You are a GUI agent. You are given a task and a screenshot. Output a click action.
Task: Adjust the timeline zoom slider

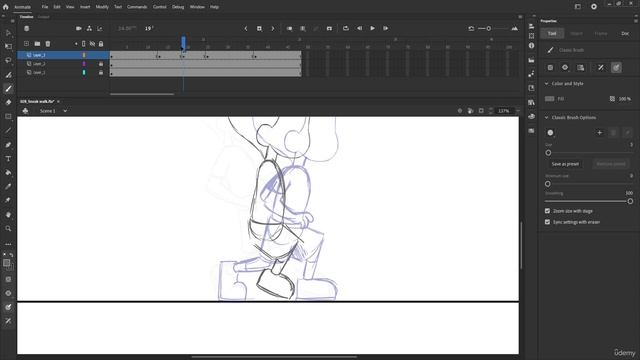click(x=489, y=29)
